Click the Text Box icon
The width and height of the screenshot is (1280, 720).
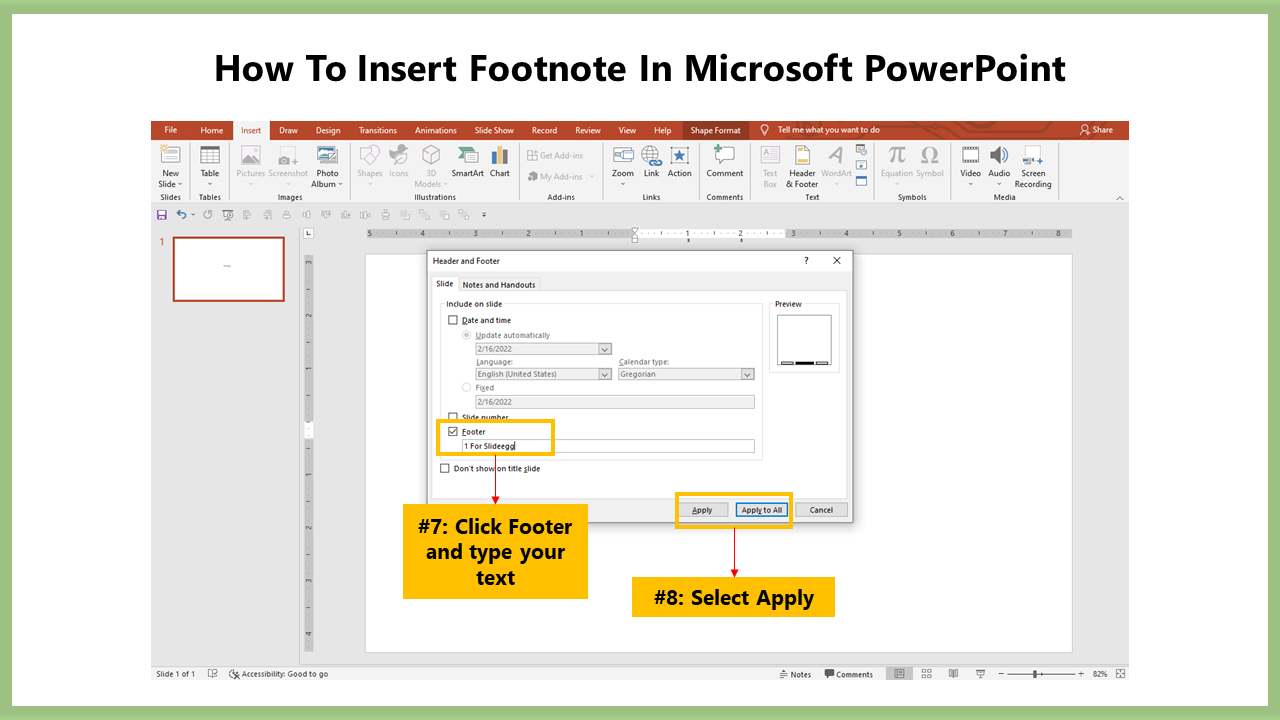(770, 155)
